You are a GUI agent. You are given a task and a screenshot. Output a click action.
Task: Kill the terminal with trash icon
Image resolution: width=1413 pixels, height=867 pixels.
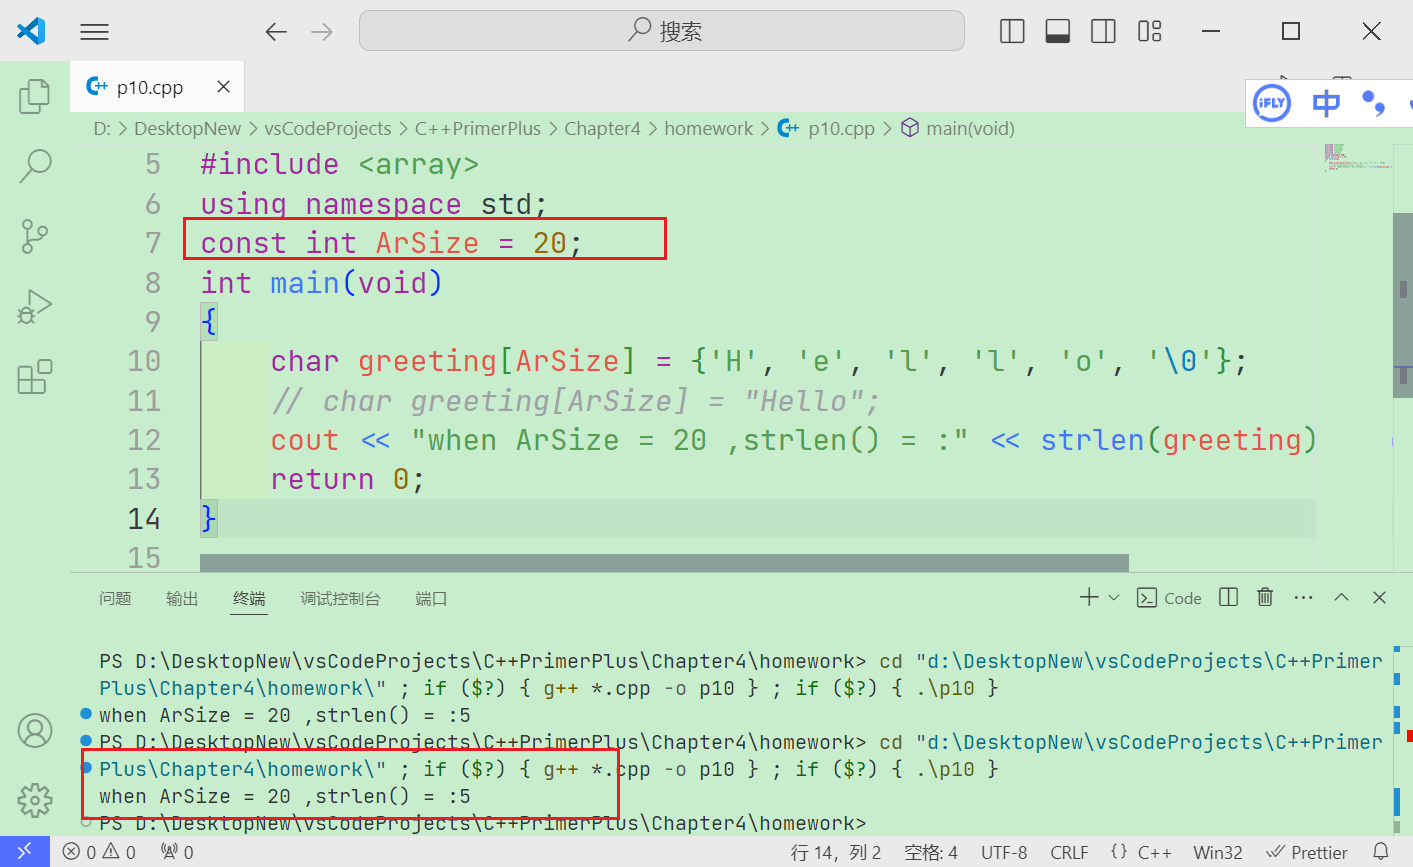[x=1265, y=597]
